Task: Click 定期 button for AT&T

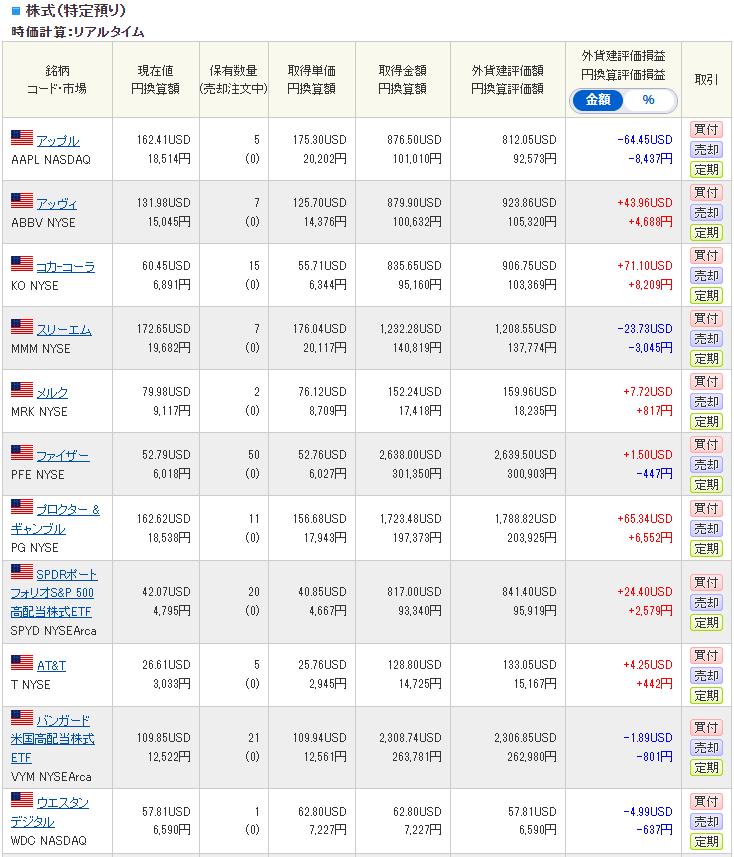Action: click(x=706, y=696)
